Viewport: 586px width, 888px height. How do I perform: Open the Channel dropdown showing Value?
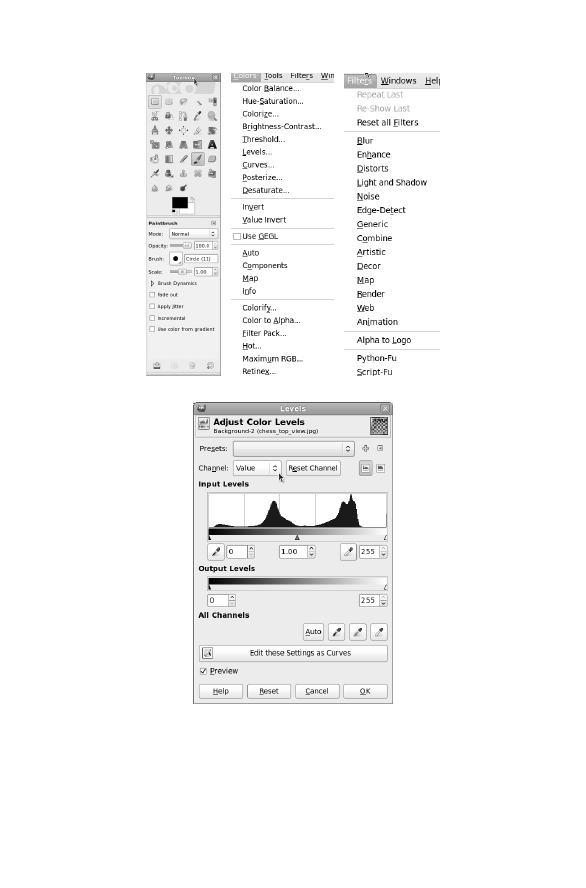click(x=257, y=468)
